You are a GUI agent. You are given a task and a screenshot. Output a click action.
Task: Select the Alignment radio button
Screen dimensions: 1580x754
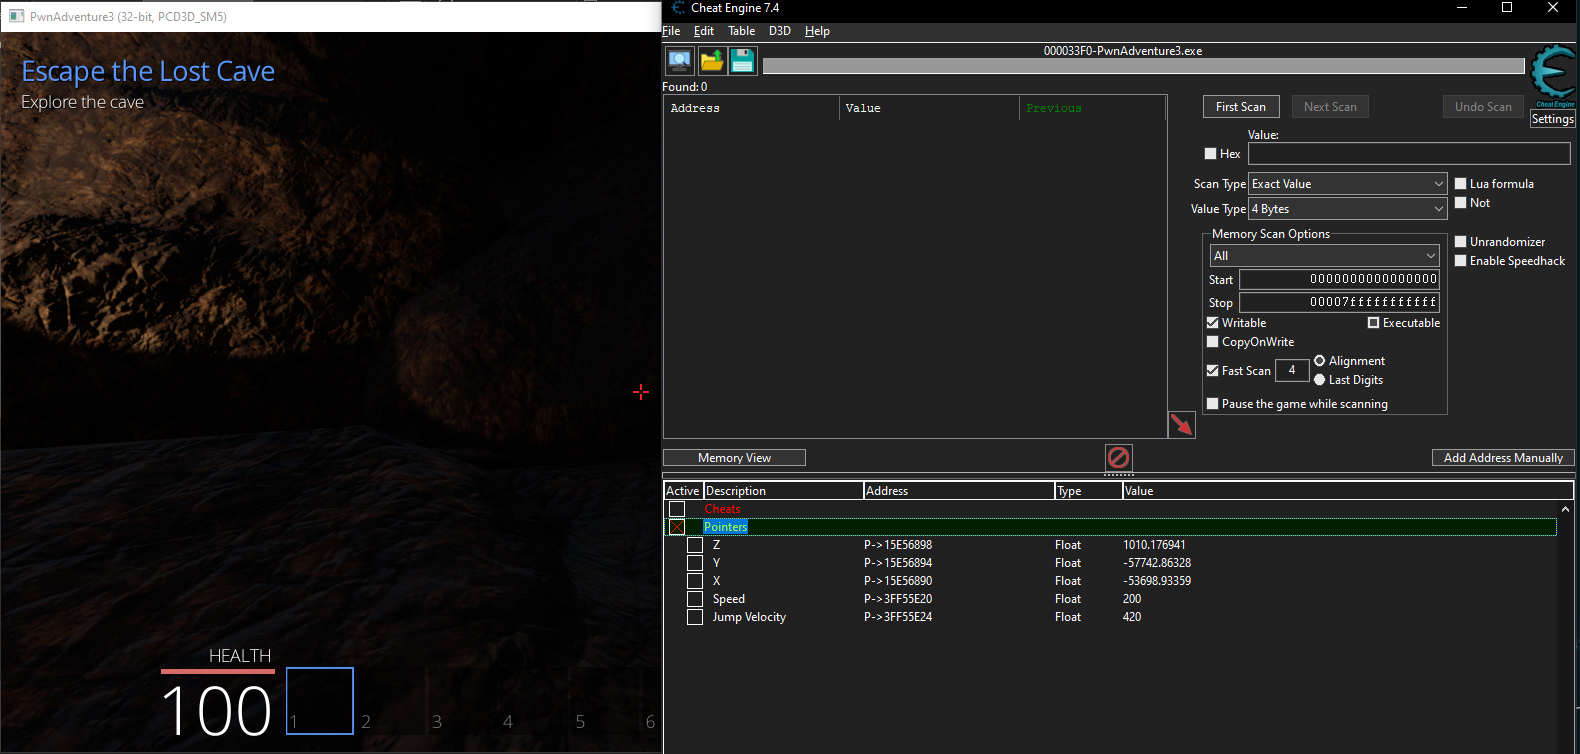point(1320,361)
